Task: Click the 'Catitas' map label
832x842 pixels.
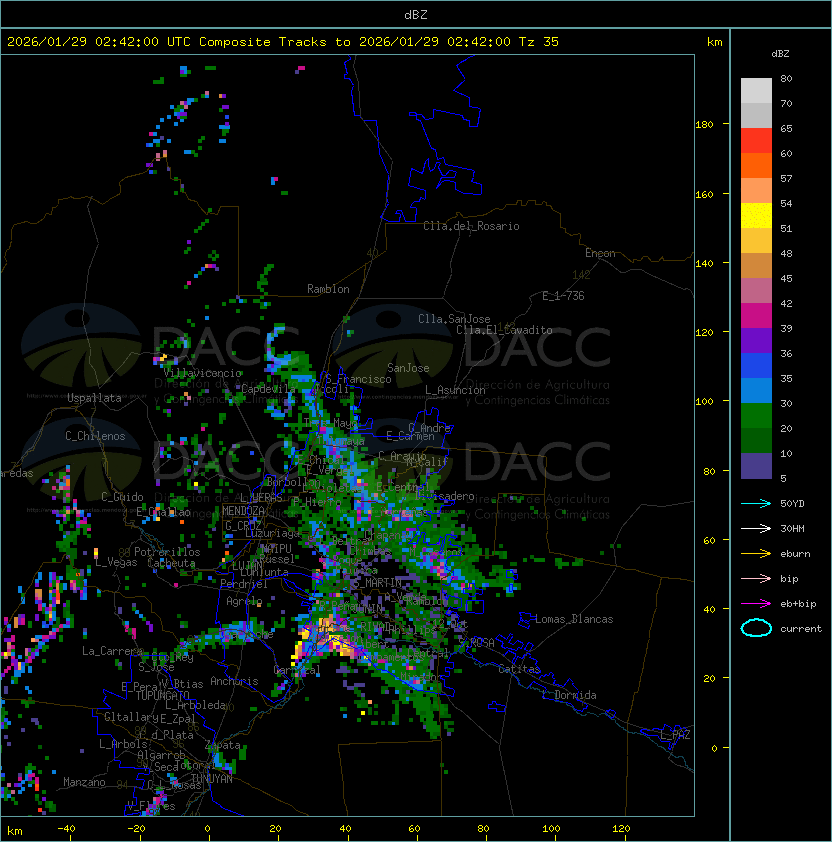Action: [519, 669]
